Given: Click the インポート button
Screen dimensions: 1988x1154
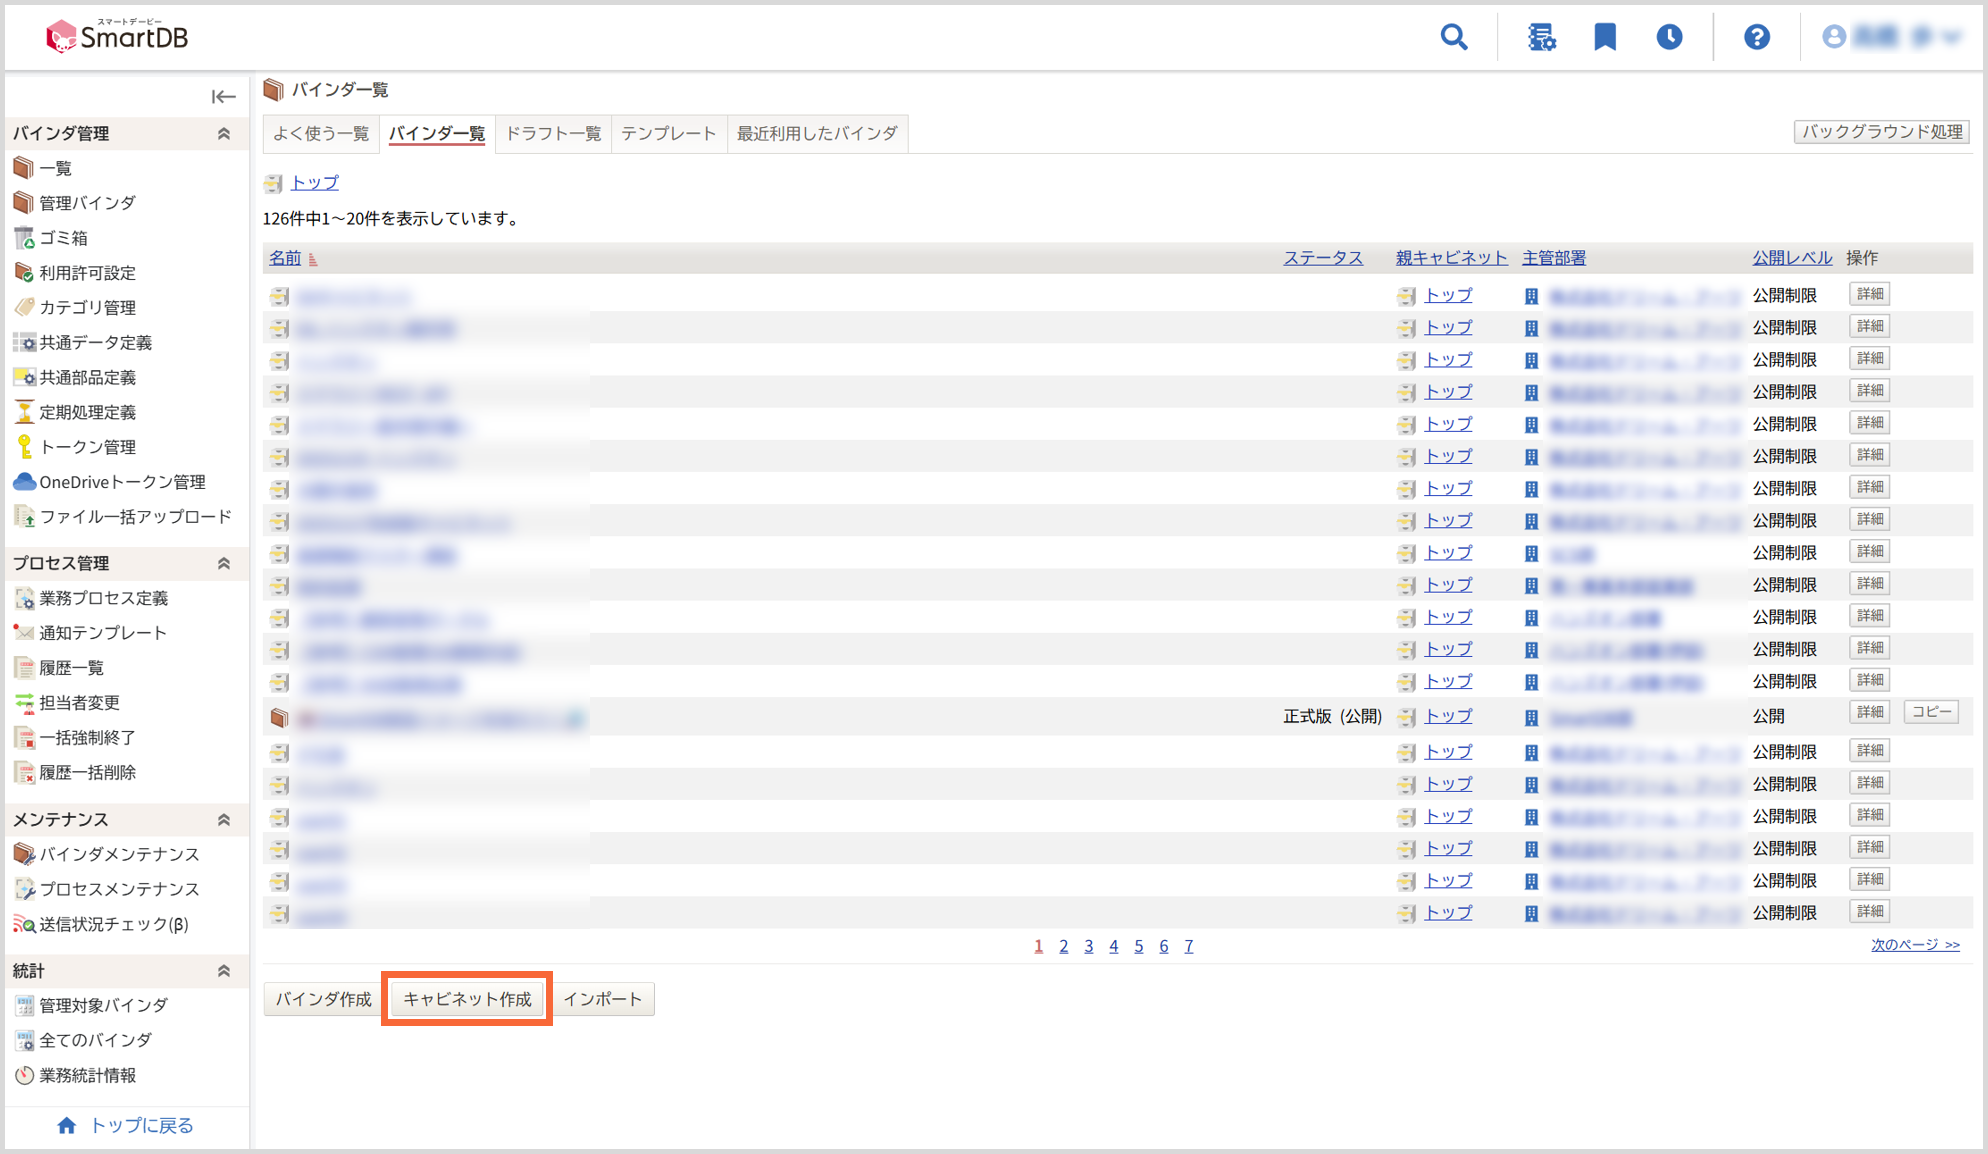Looking at the screenshot, I should point(602,999).
